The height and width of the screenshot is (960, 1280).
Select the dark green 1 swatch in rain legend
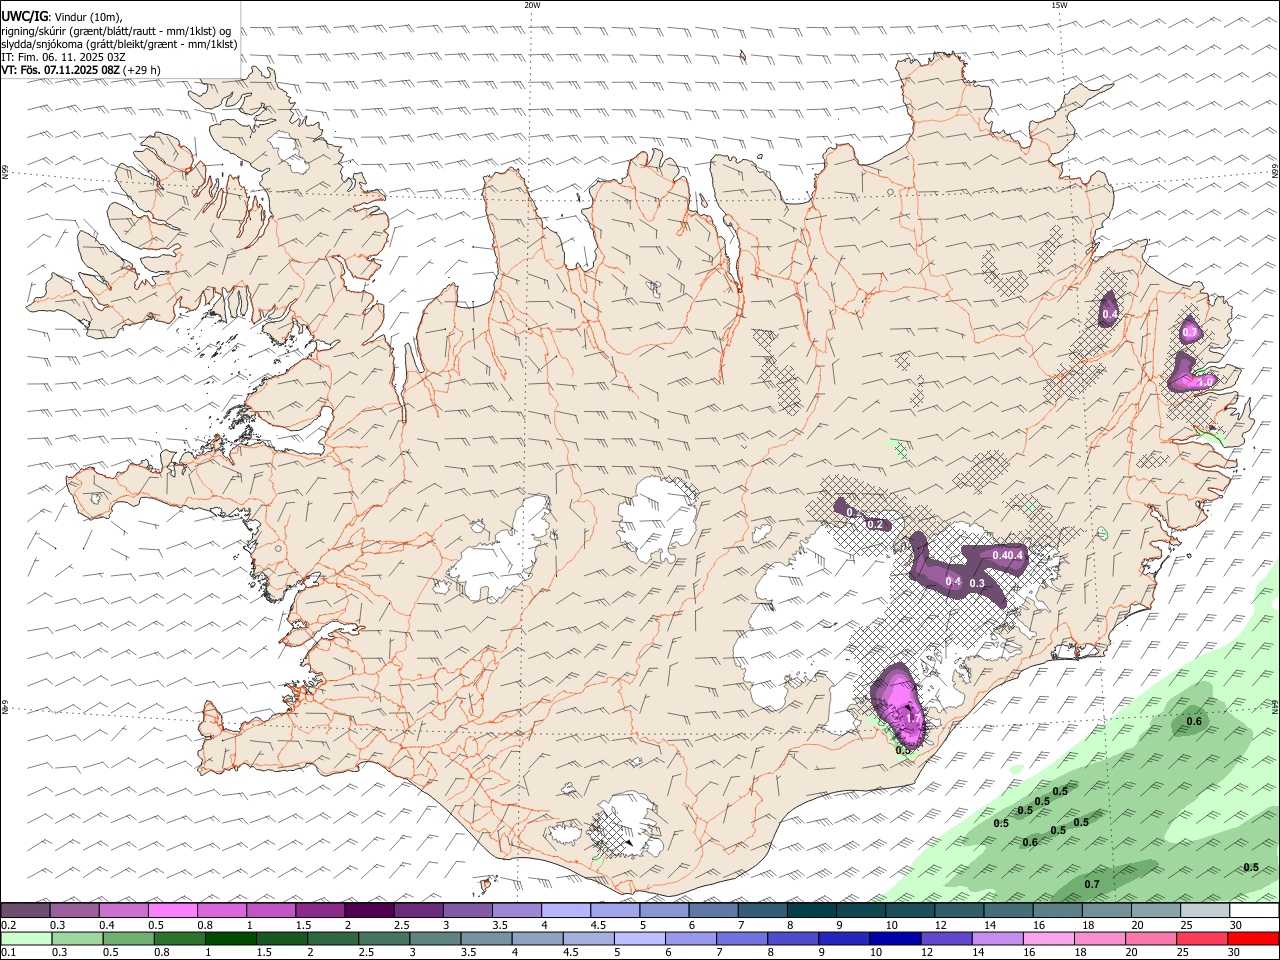pos(230,939)
